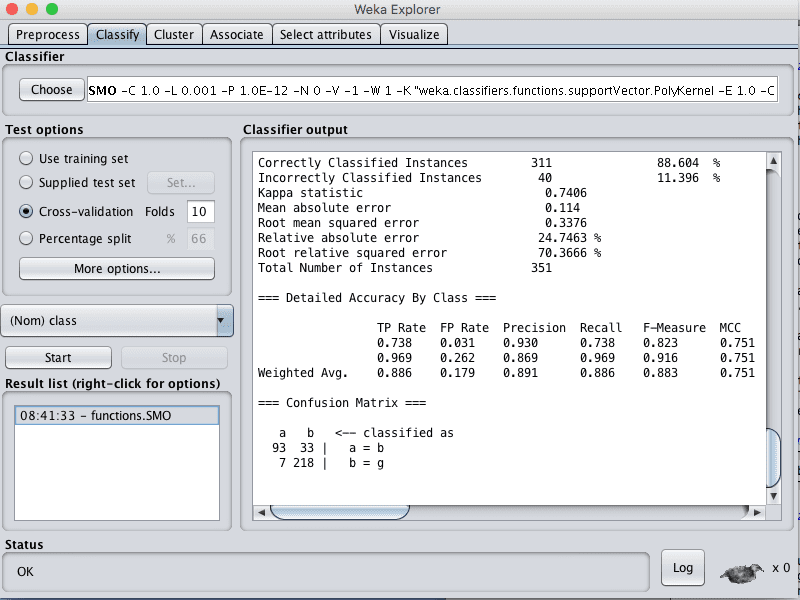Click the green maximize window button
The height and width of the screenshot is (600, 800).
52,9
